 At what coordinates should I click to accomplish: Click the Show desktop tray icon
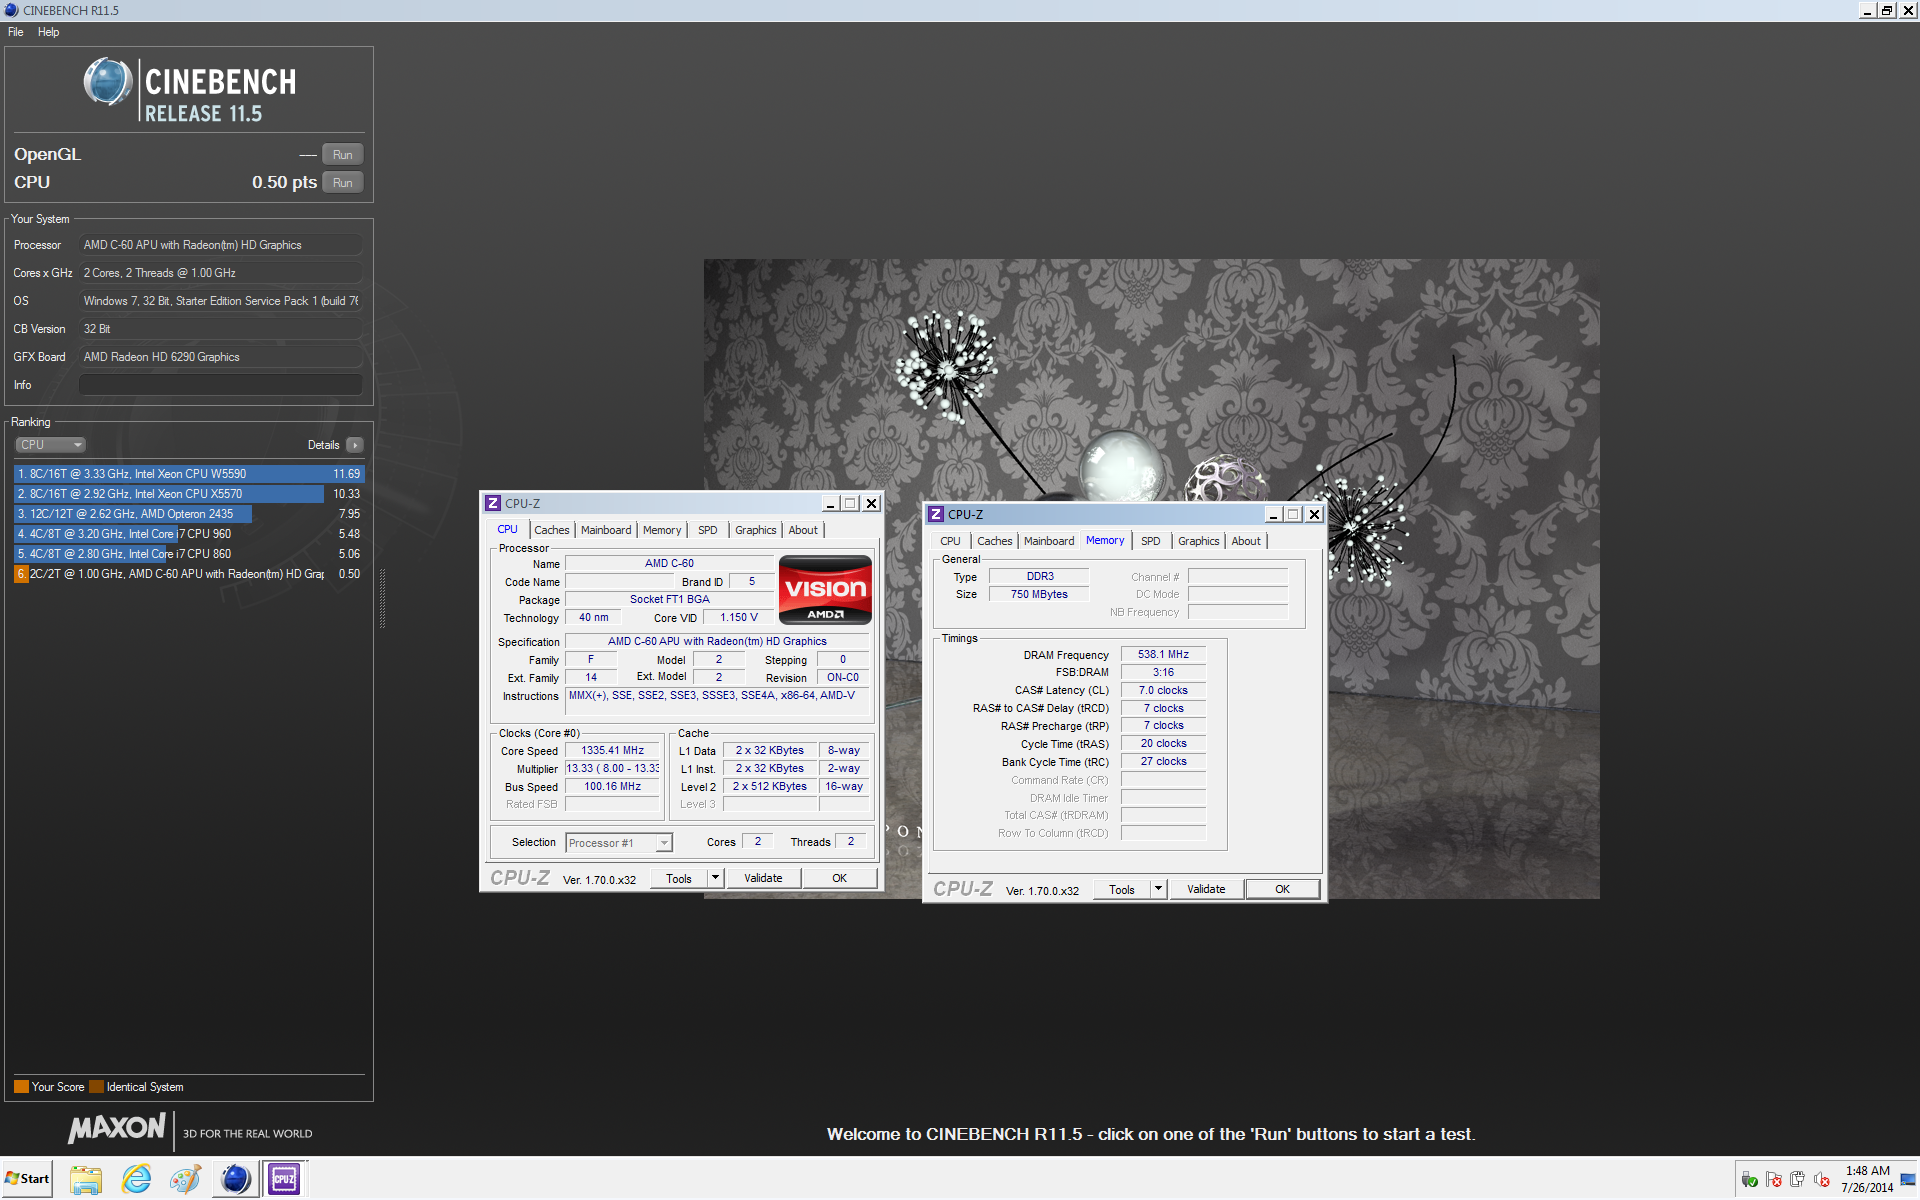click(x=1908, y=1180)
